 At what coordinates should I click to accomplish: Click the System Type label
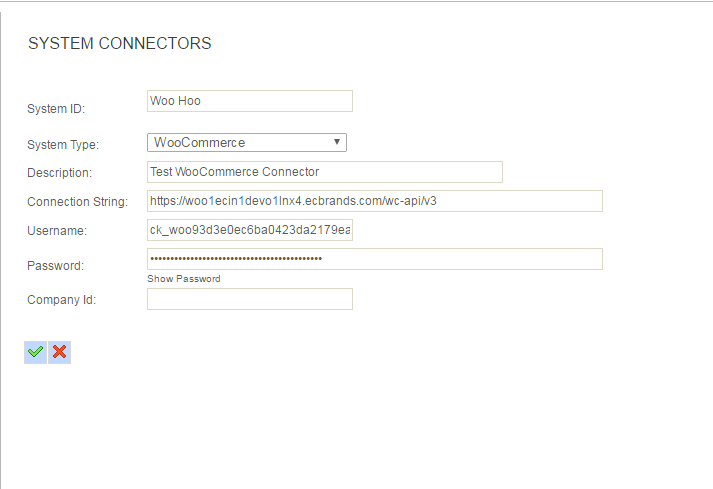coord(63,145)
